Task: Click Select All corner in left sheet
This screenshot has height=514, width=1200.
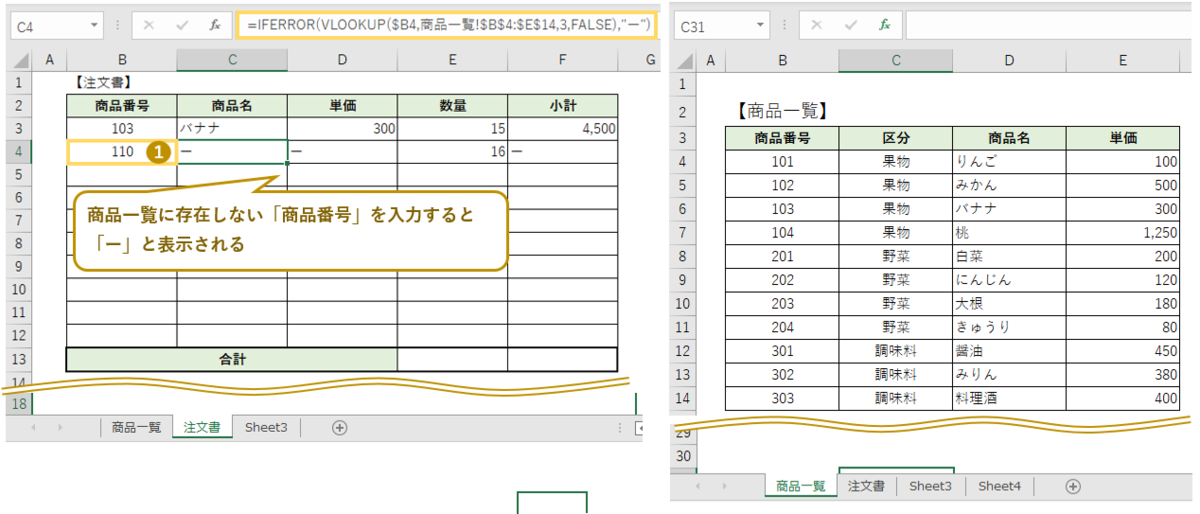Action: 20,61
